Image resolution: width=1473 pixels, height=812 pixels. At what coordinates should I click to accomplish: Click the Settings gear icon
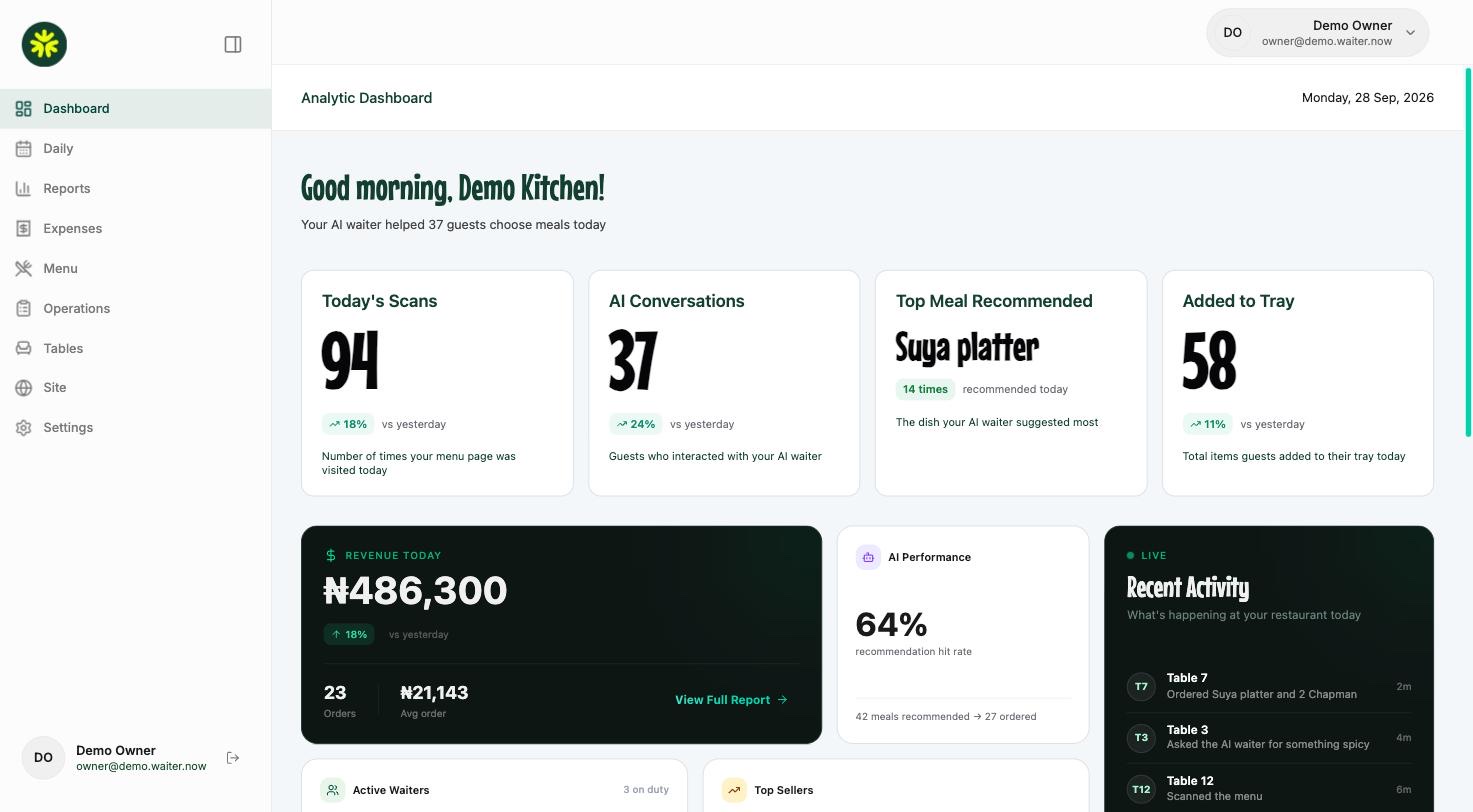(24, 428)
